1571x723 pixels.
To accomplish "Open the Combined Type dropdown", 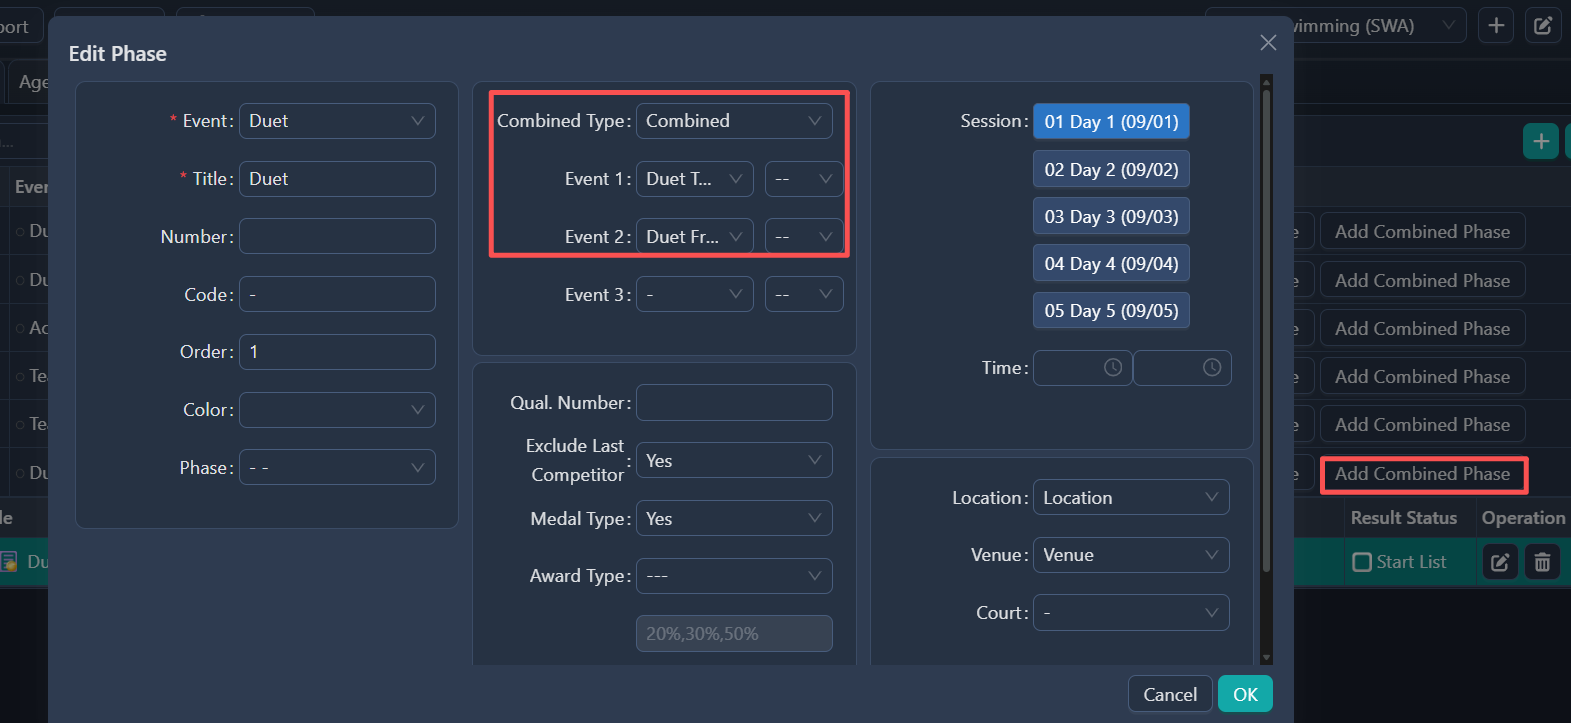I will 734,121.
